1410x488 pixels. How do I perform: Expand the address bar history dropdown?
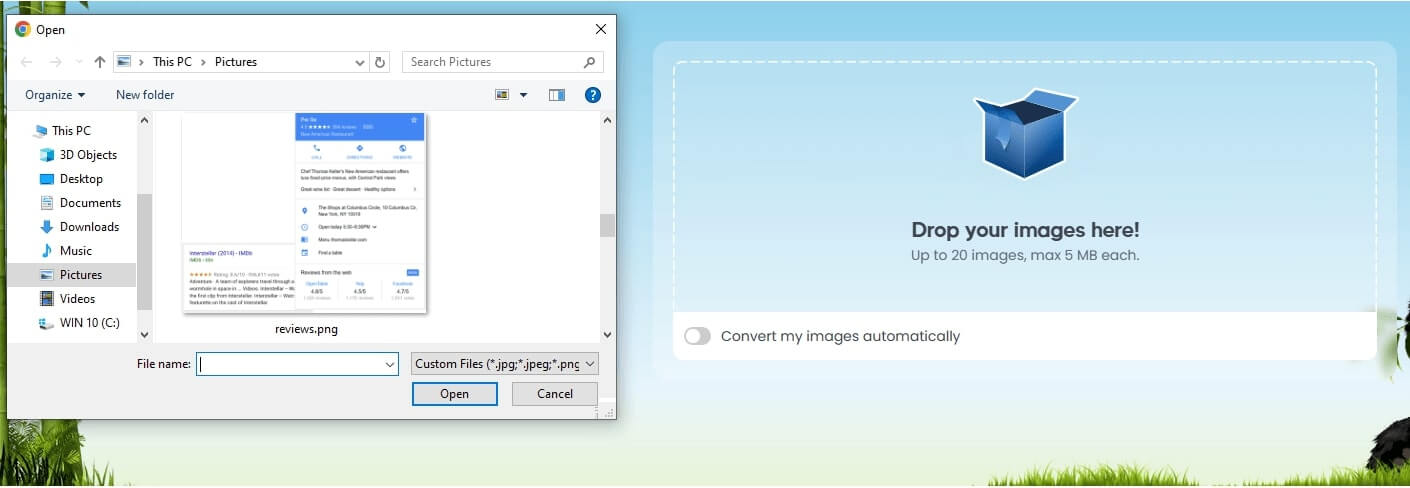[x=360, y=62]
